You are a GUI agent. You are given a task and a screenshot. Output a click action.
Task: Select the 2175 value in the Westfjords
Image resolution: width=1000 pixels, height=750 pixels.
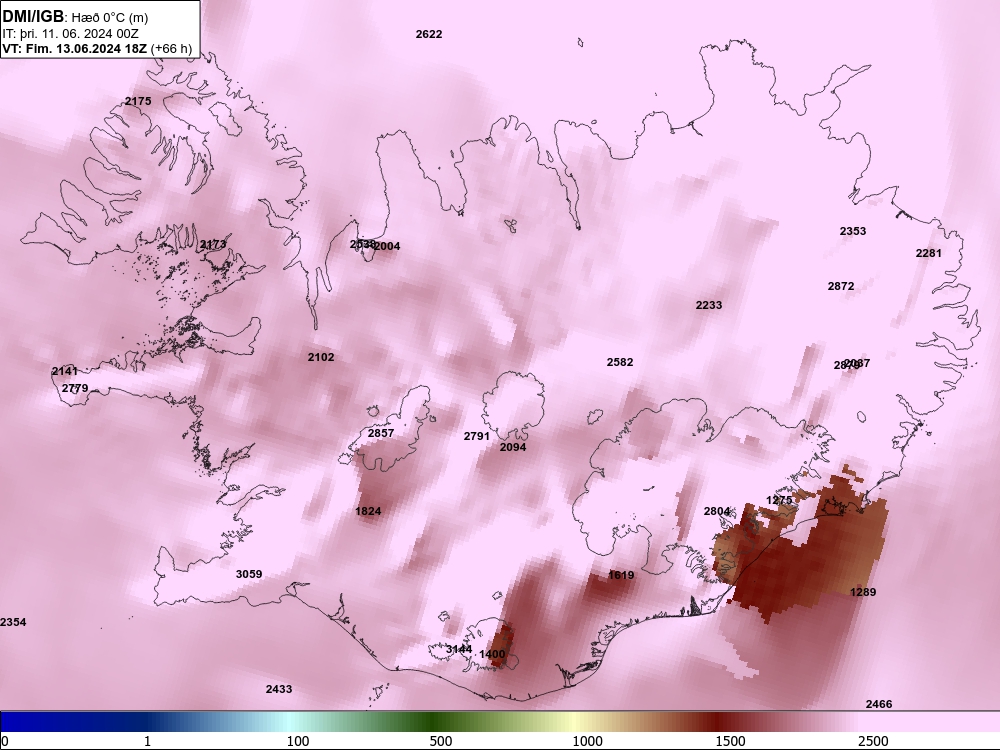click(138, 101)
